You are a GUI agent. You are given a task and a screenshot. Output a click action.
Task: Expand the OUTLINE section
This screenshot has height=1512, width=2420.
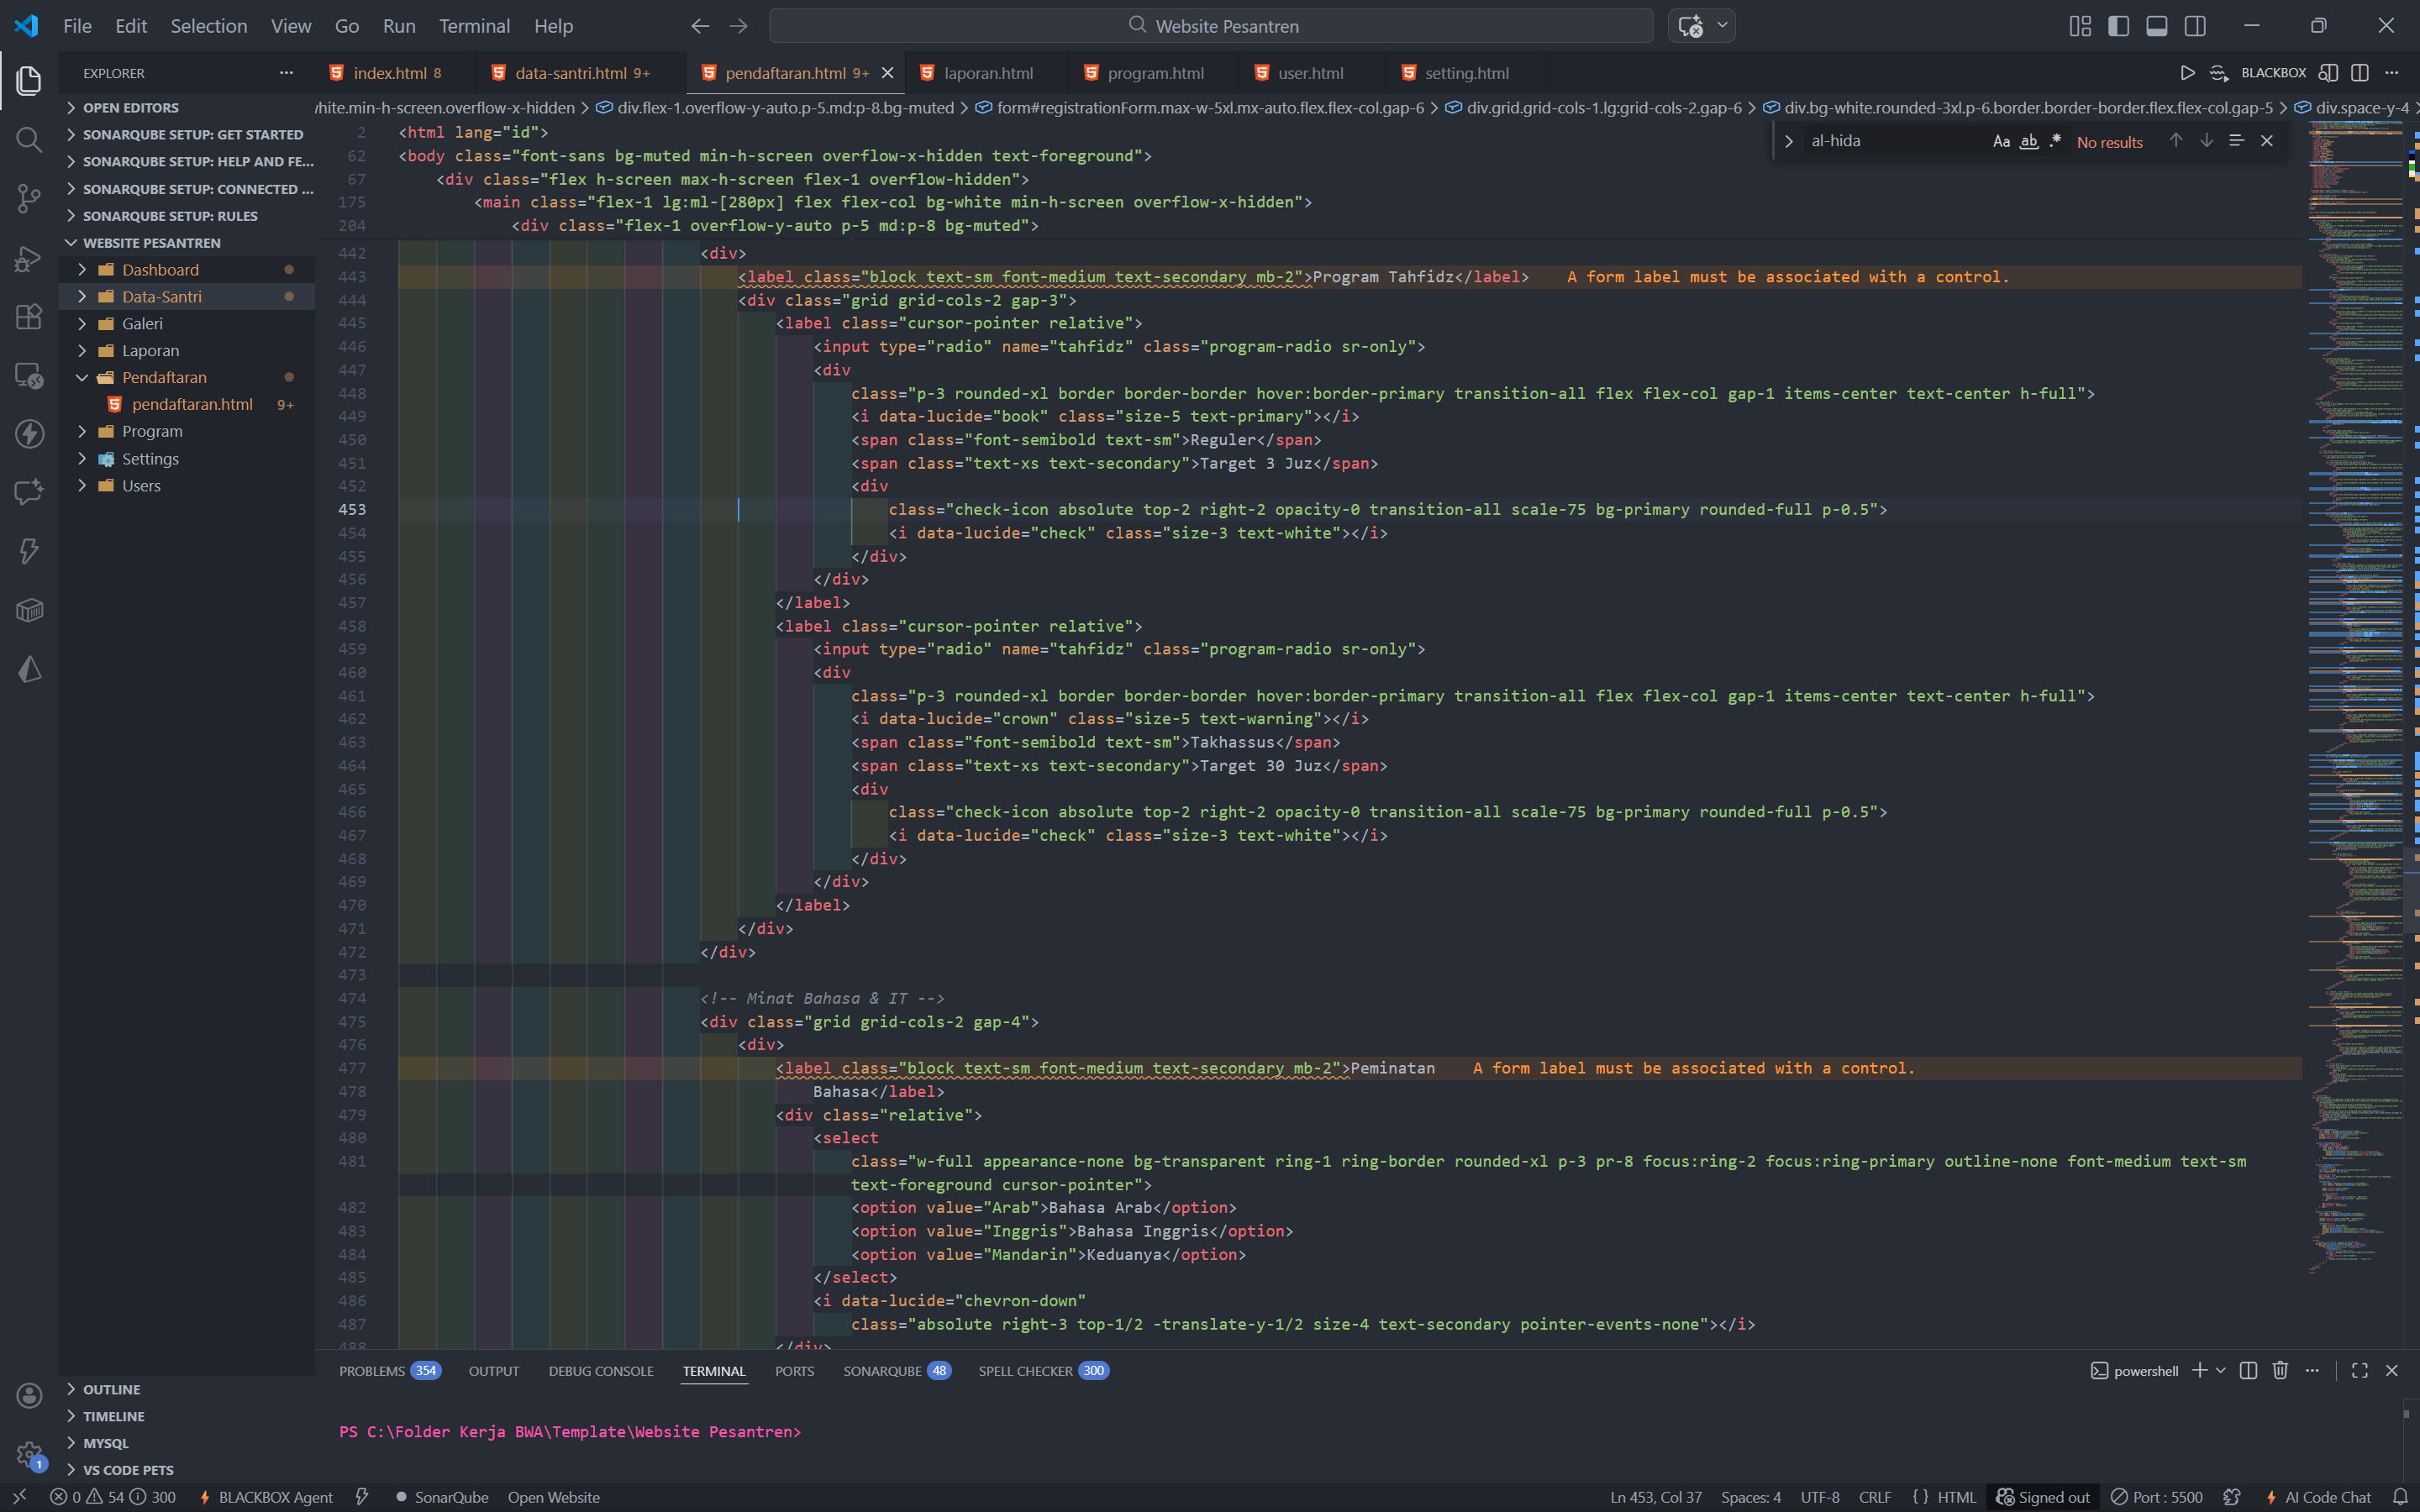click(x=111, y=1389)
